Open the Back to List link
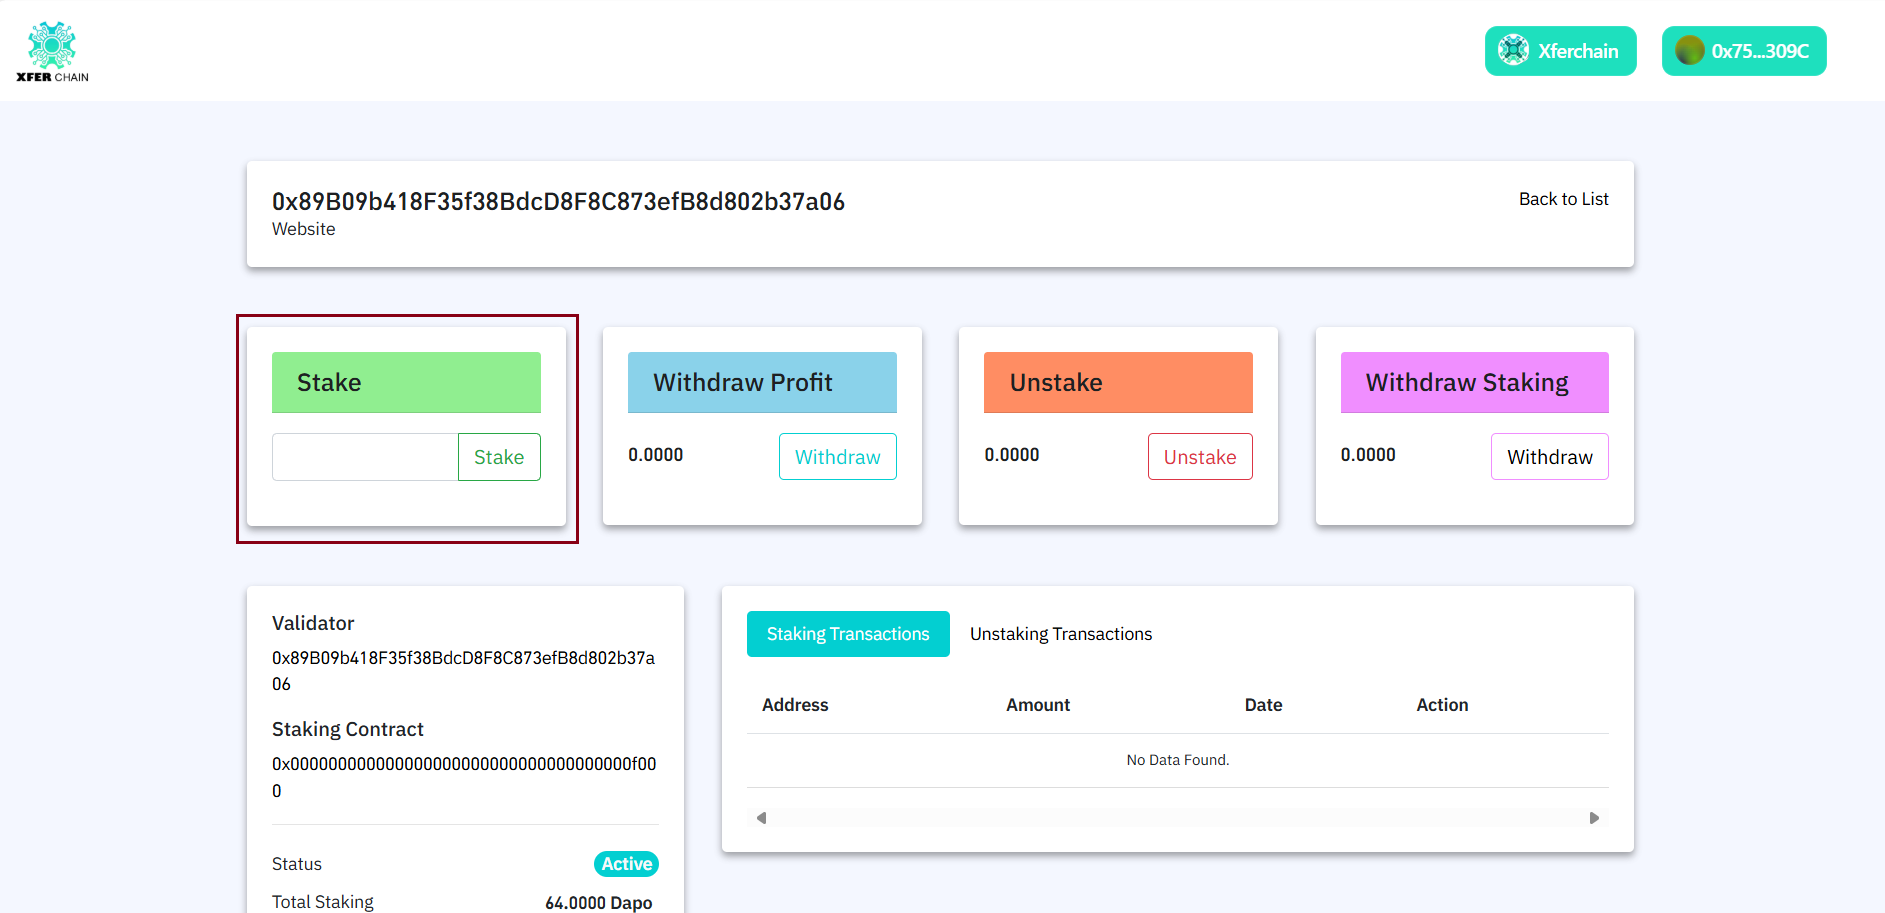The image size is (1885, 913). [x=1563, y=198]
